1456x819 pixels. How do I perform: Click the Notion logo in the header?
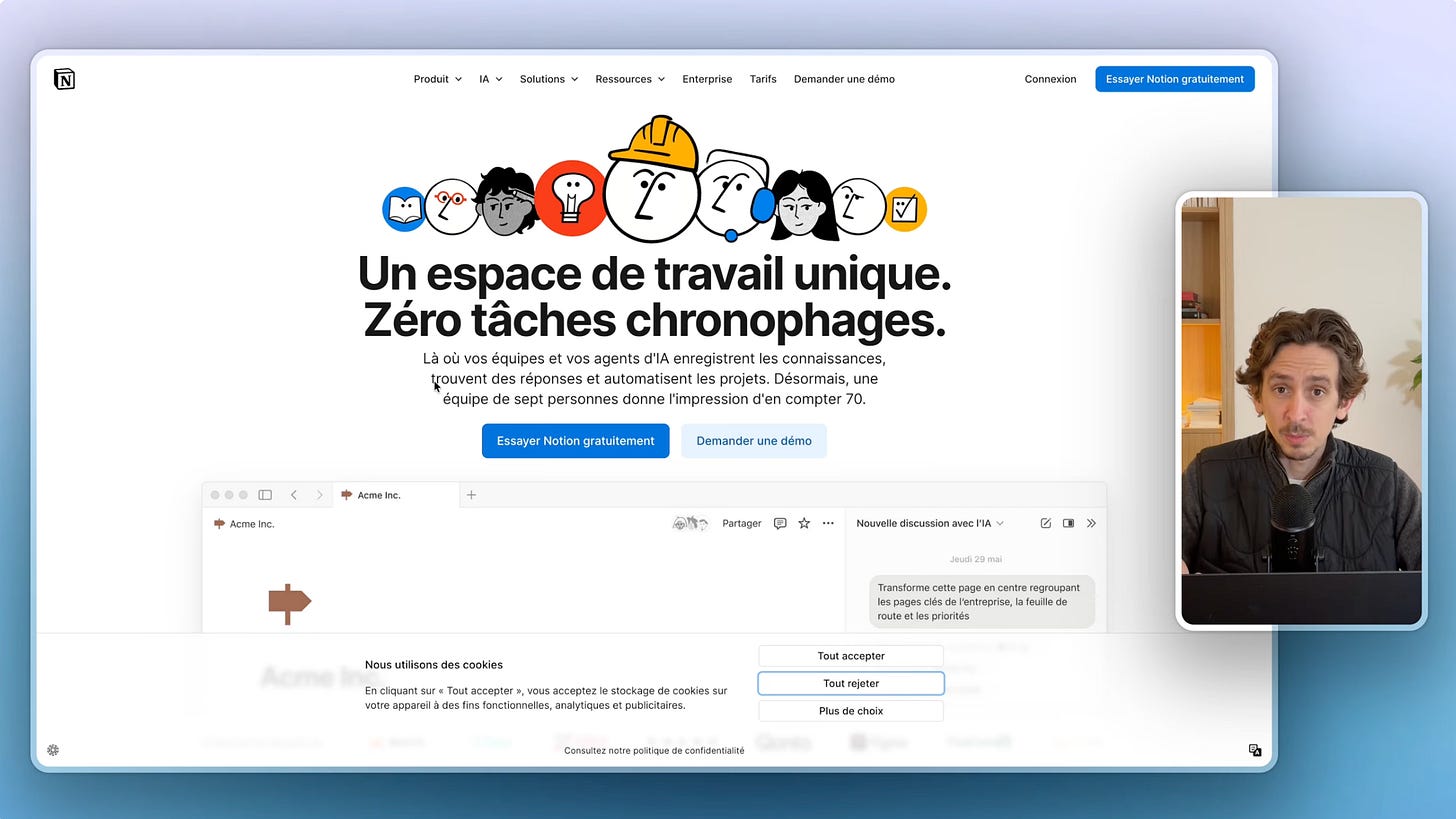point(65,79)
